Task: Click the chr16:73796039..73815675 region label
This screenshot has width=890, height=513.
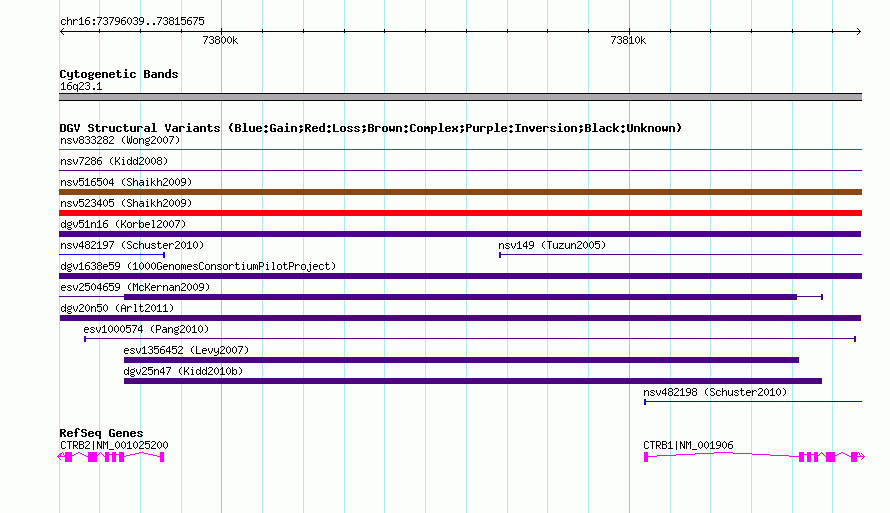Action: click(x=132, y=21)
